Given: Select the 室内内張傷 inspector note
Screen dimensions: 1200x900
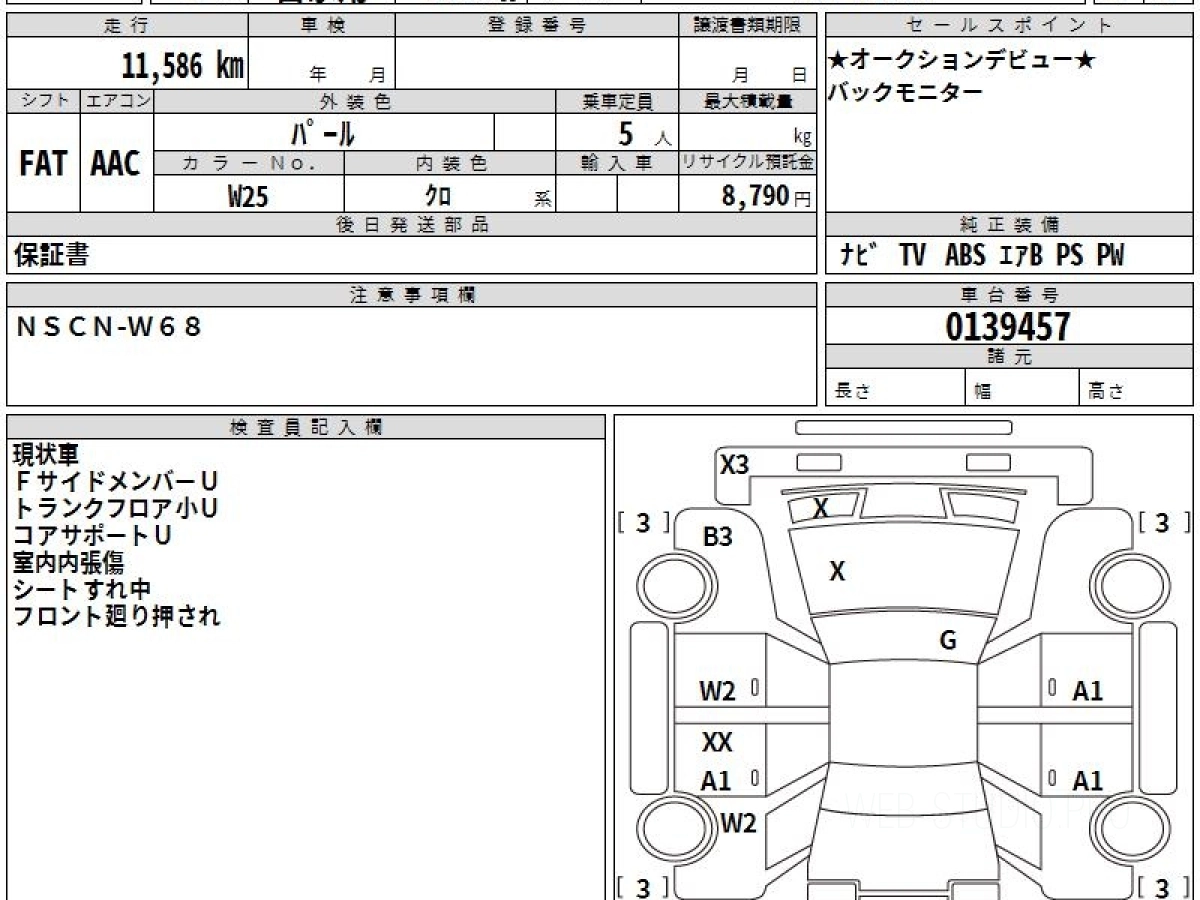Looking at the screenshot, I should [68, 563].
